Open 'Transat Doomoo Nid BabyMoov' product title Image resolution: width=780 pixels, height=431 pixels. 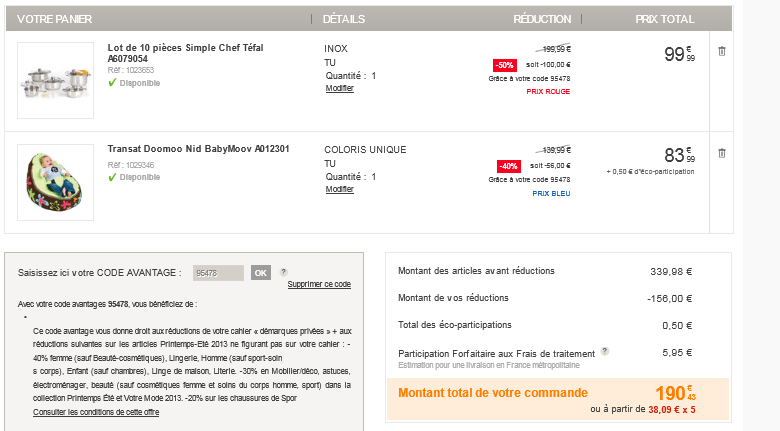(x=198, y=149)
